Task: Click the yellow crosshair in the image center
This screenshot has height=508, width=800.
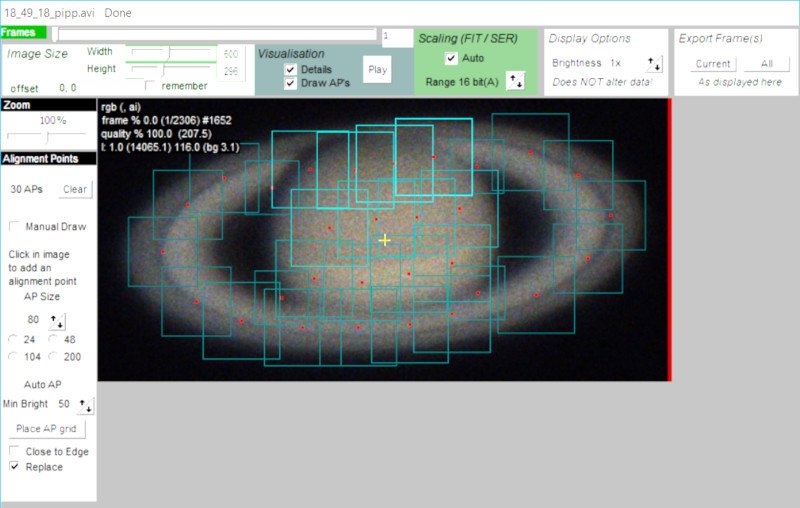Action: click(x=385, y=240)
